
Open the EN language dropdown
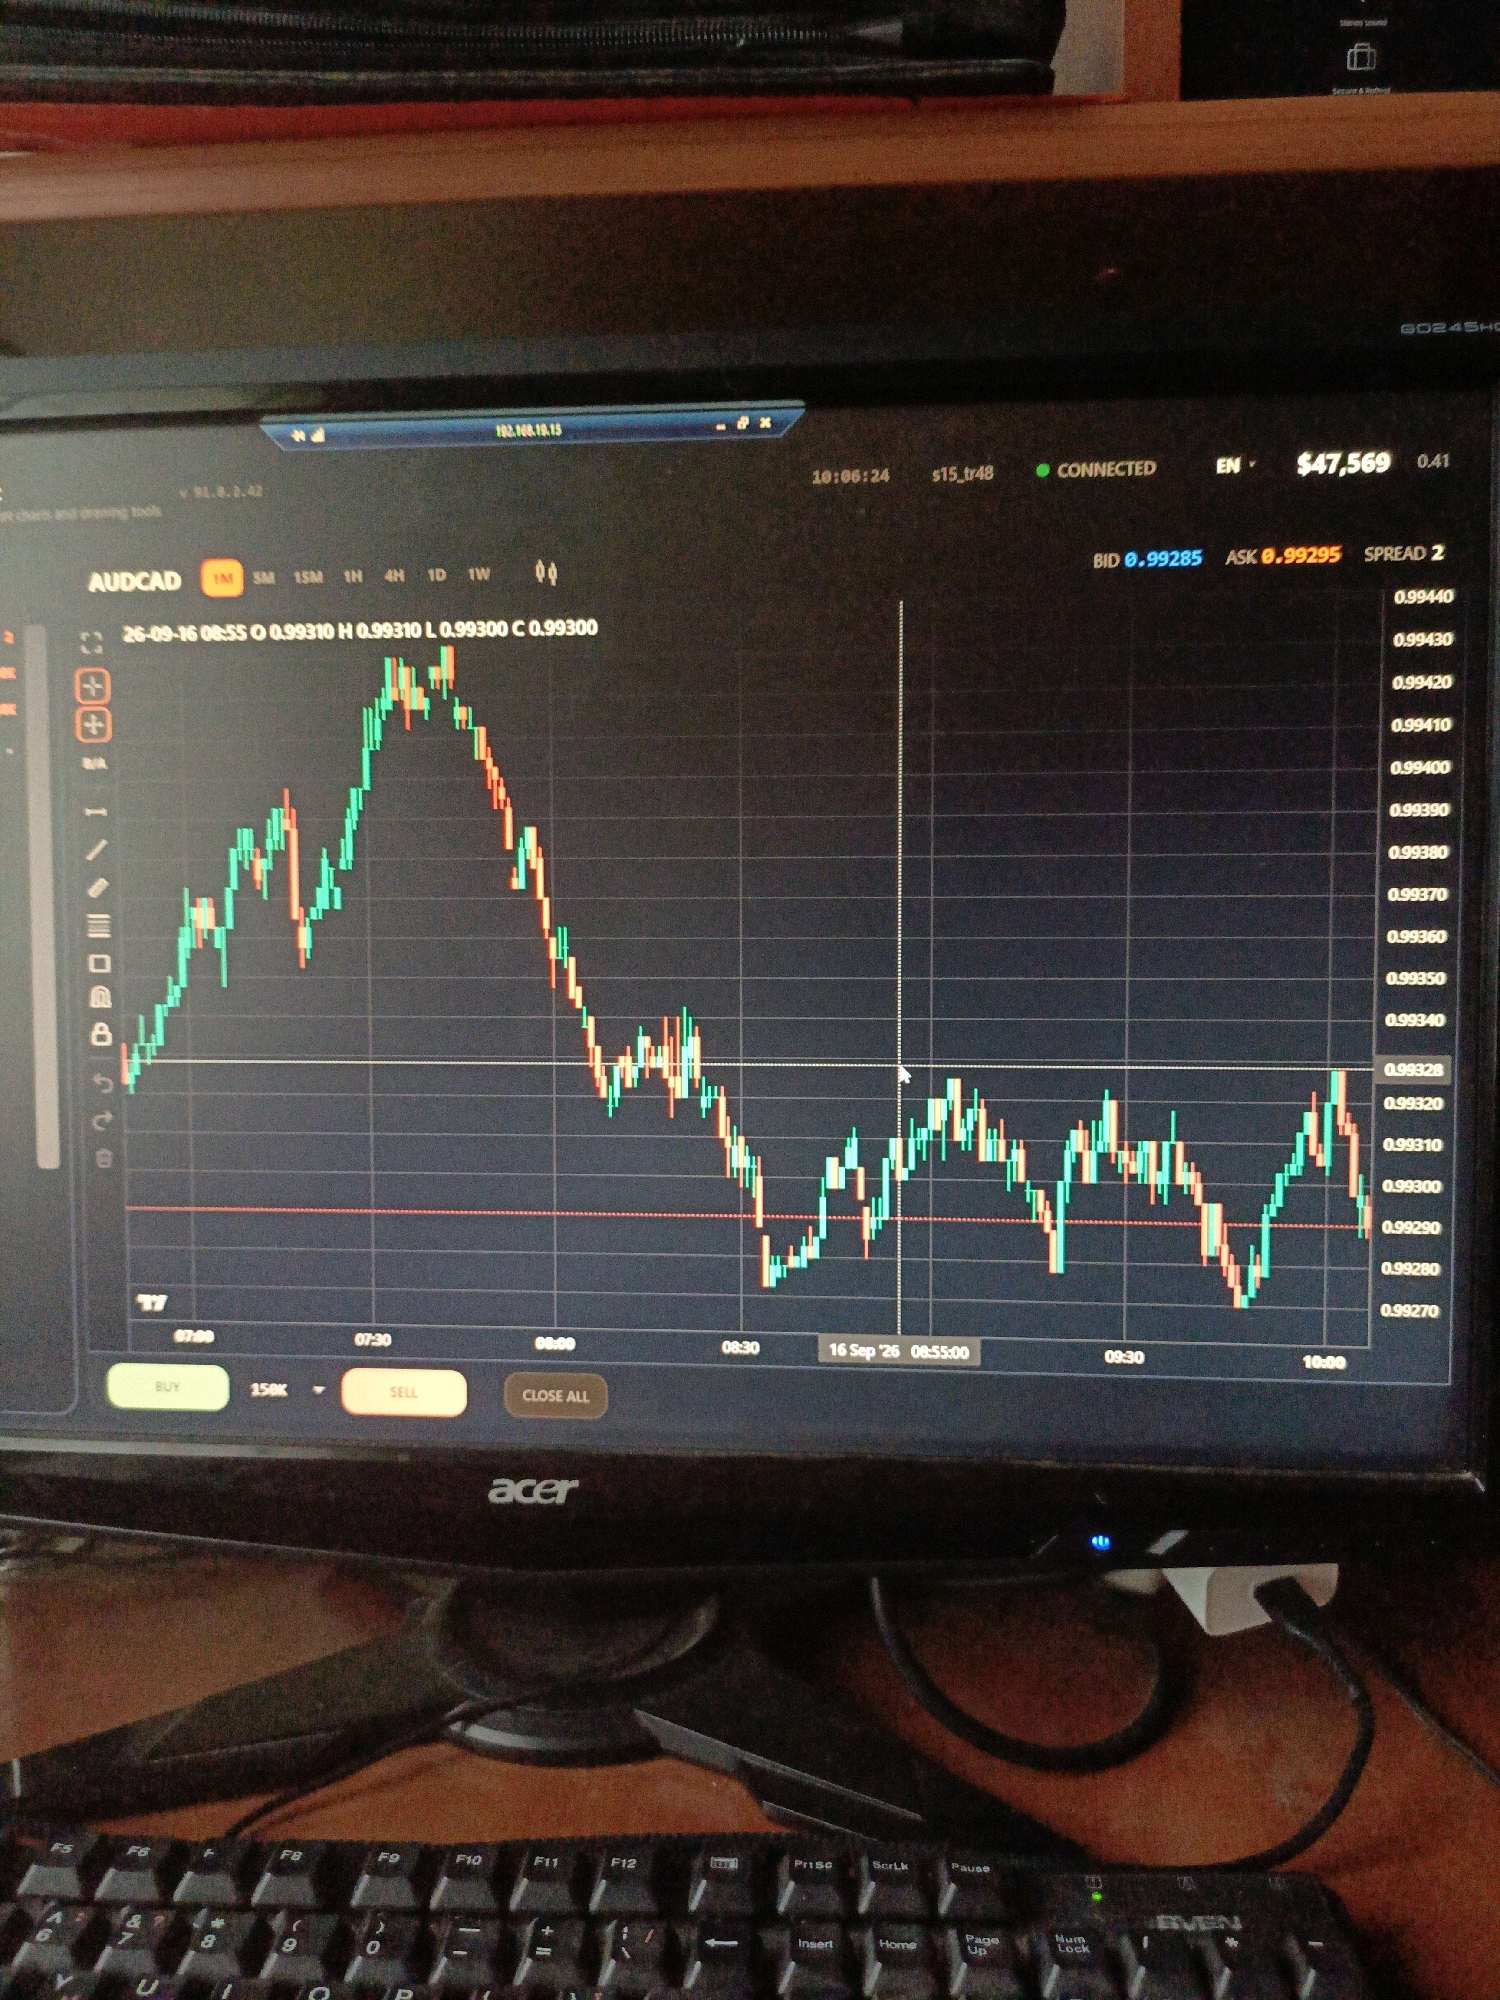pyautogui.click(x=1235, y=466)
